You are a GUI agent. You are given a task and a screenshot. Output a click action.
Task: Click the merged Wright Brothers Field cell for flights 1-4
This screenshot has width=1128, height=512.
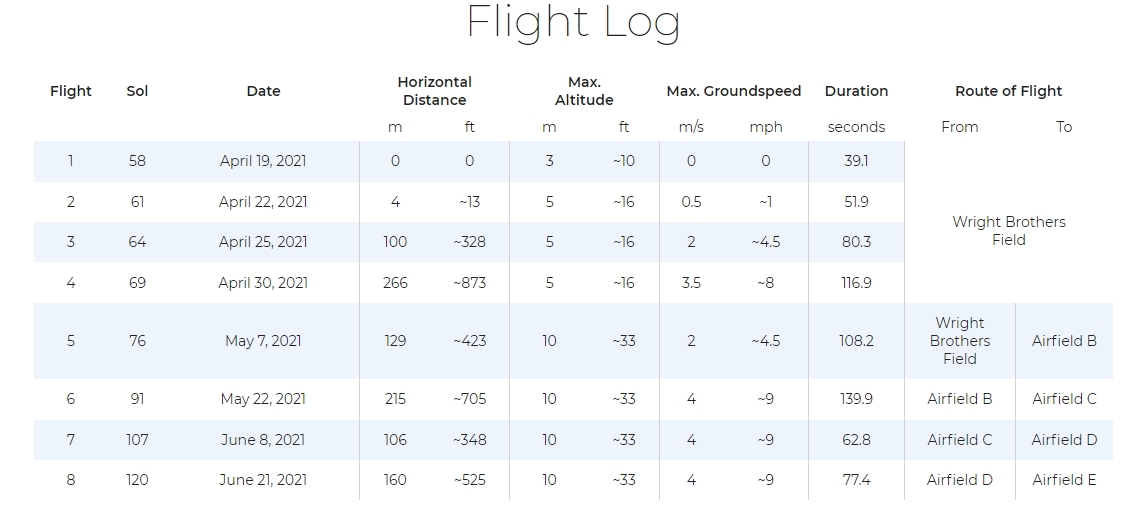point(1008,231)
